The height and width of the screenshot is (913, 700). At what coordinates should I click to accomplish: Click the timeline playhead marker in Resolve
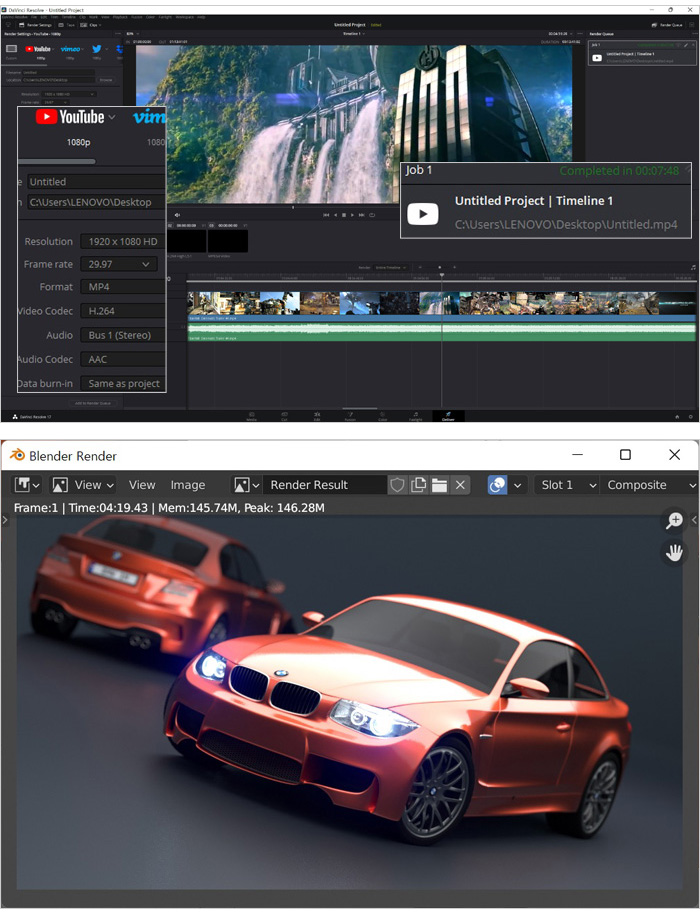441,275
